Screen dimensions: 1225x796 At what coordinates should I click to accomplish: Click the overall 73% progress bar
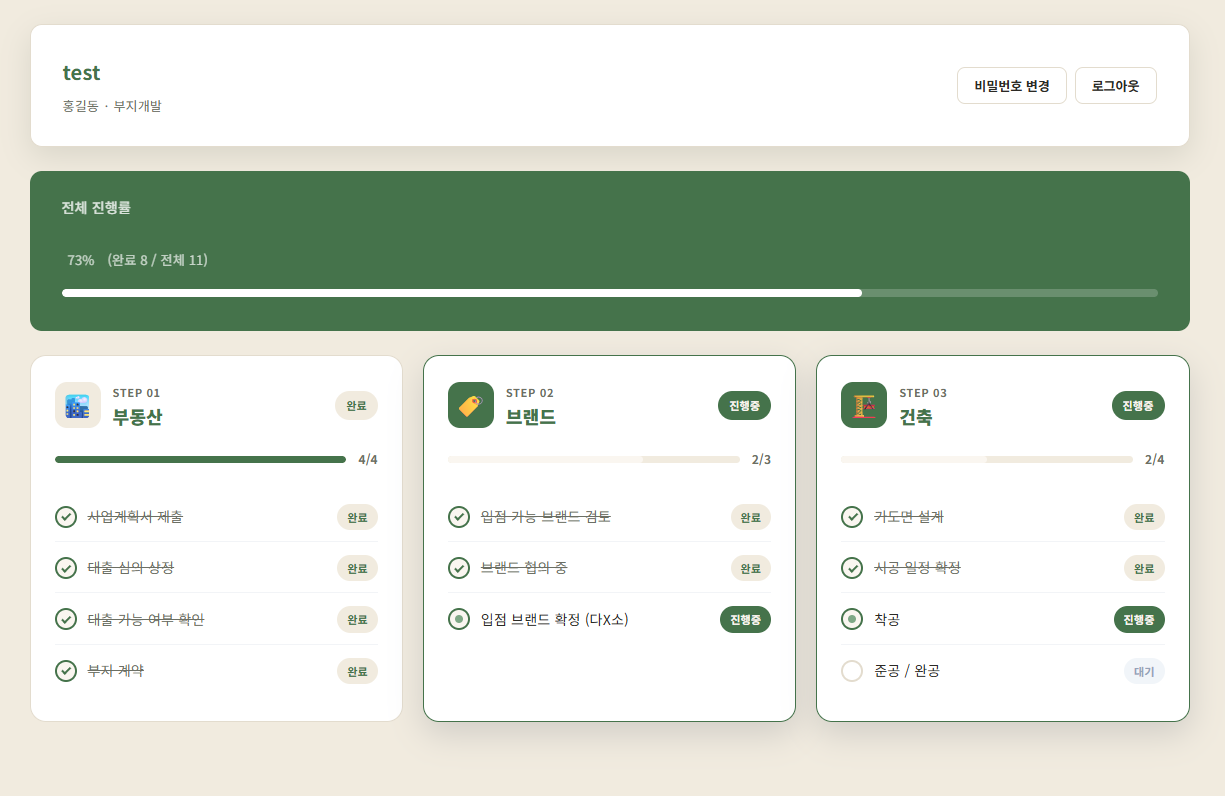pyautogui.click(x=610, y=293)
